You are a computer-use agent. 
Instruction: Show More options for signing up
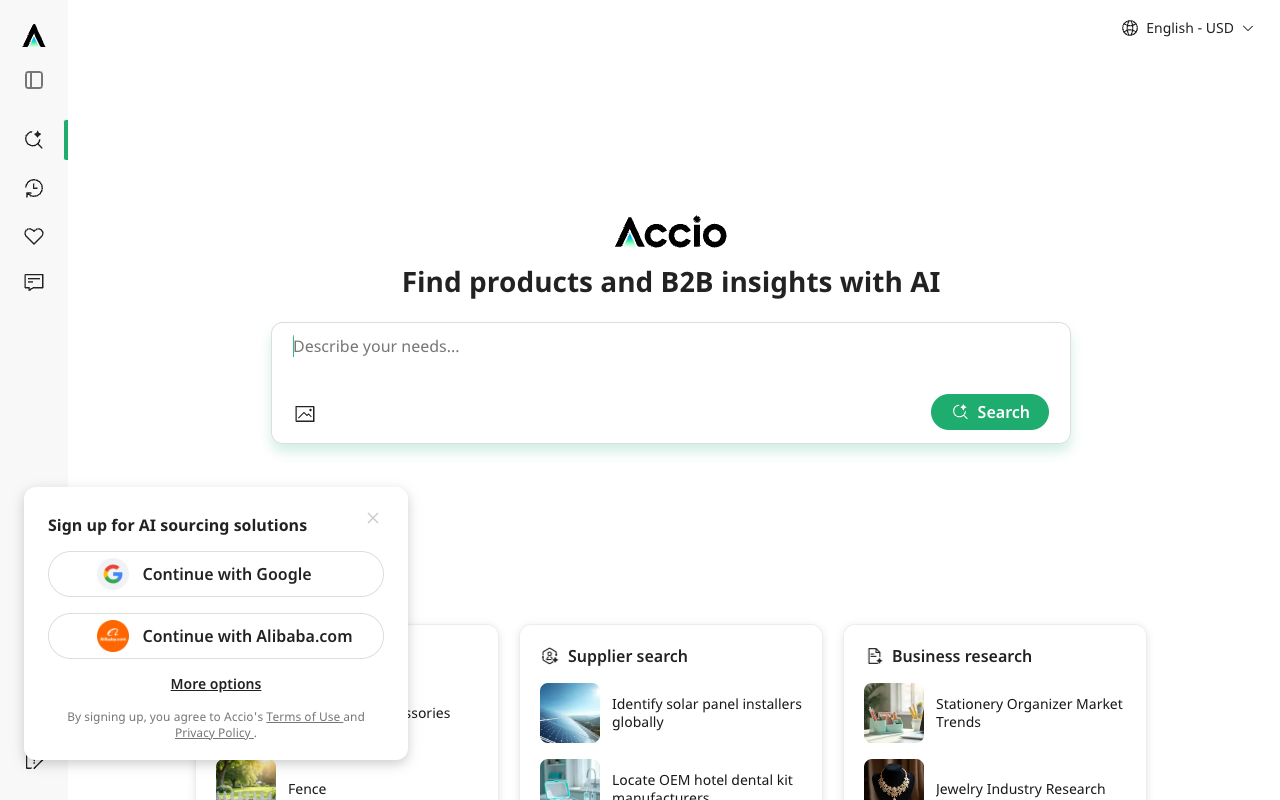click(x=215, y=684)
